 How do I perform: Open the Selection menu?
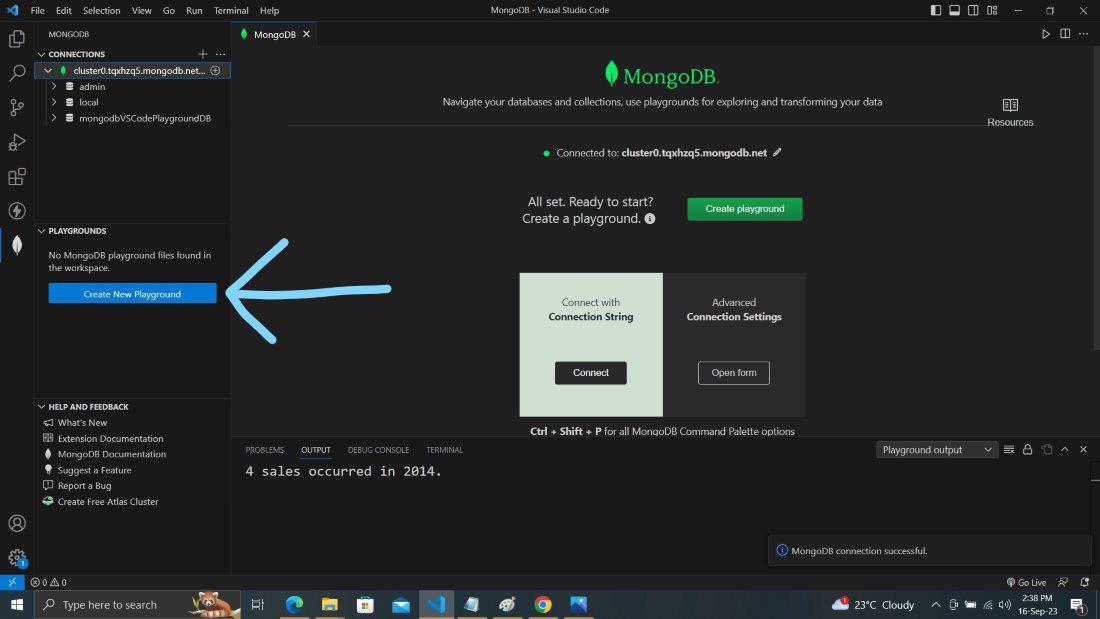coord(102,11)
